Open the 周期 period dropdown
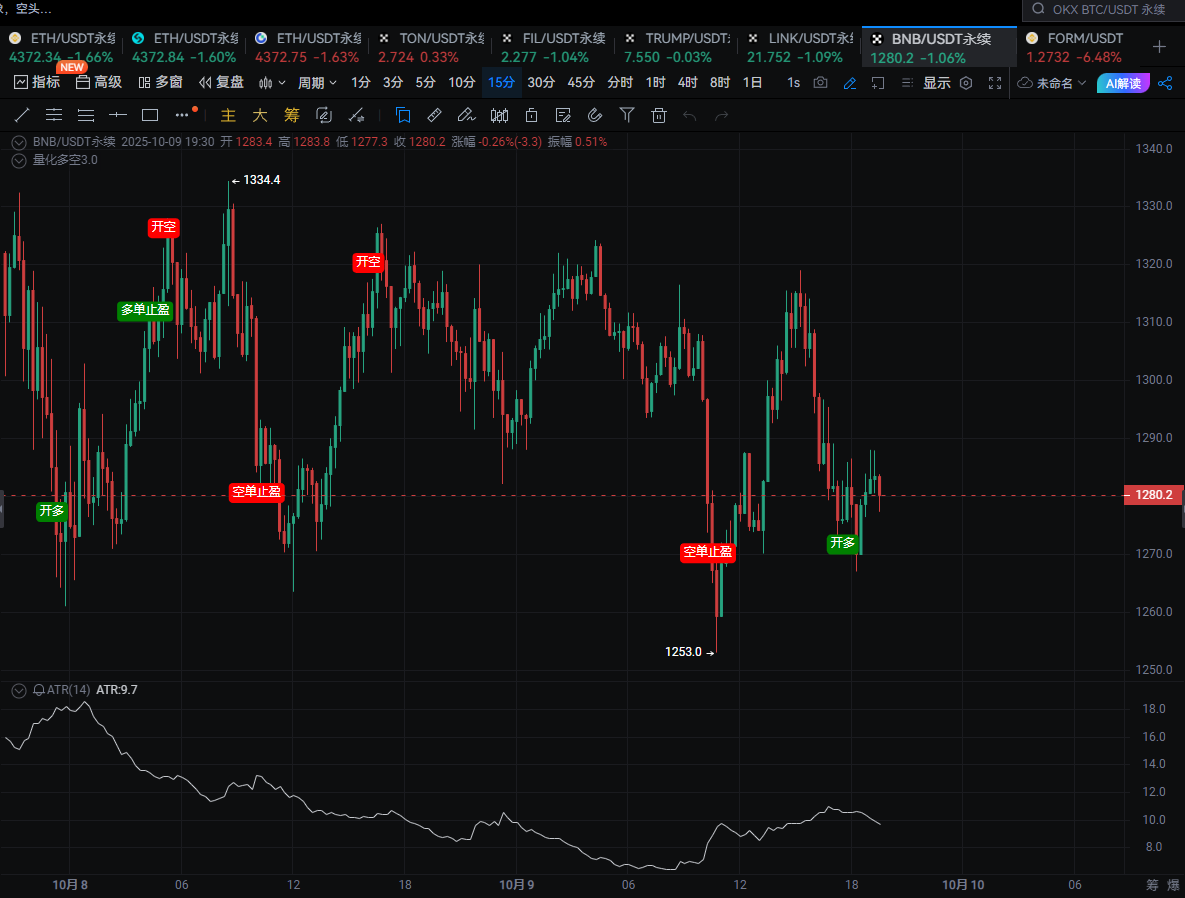1185x898 pixels. [x=317, y=83]
